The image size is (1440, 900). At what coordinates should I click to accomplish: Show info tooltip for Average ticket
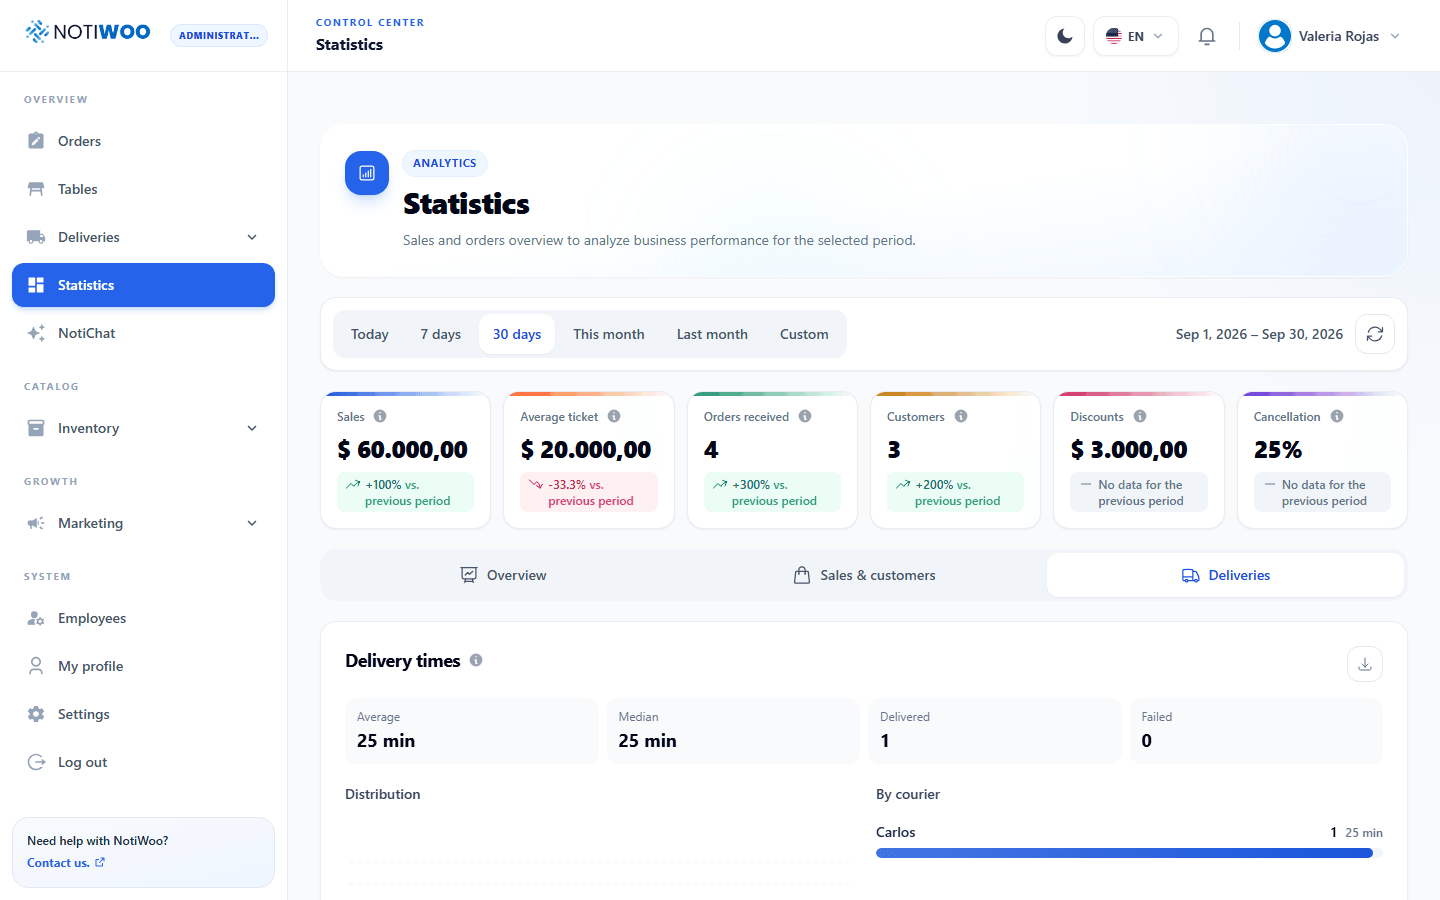(614, 416)
